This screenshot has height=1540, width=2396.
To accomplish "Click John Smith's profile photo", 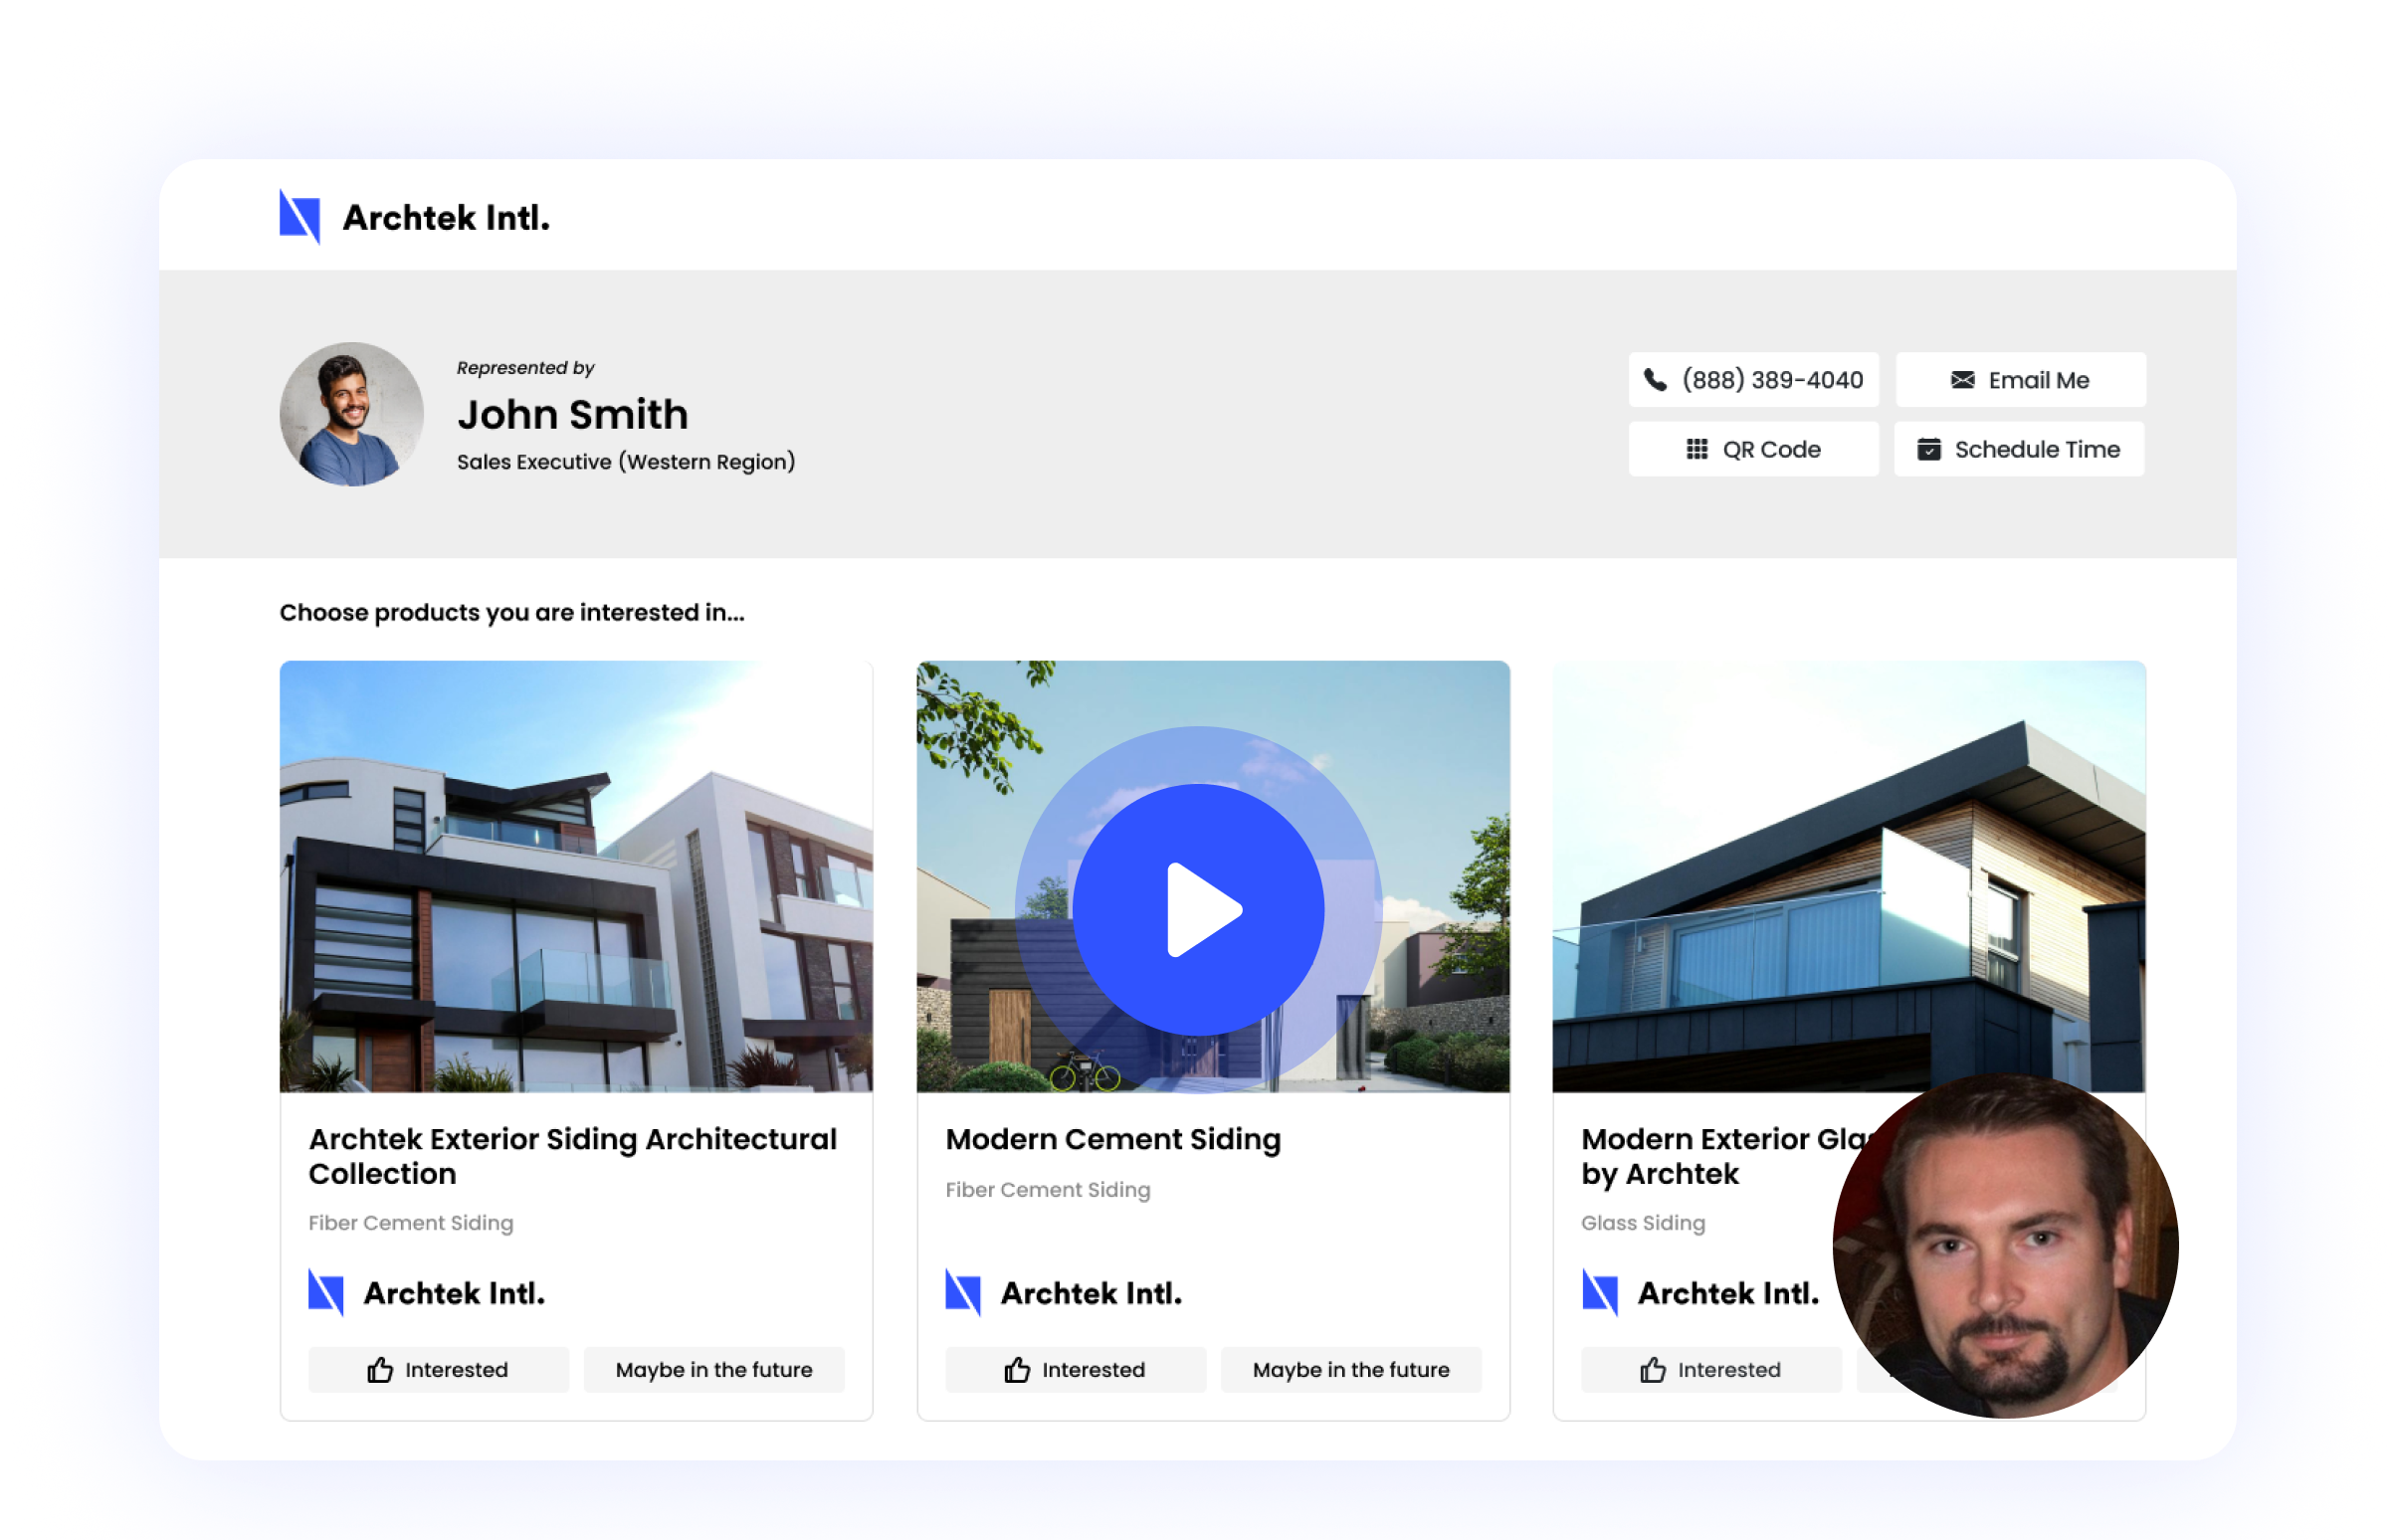I will pos(351,414).
